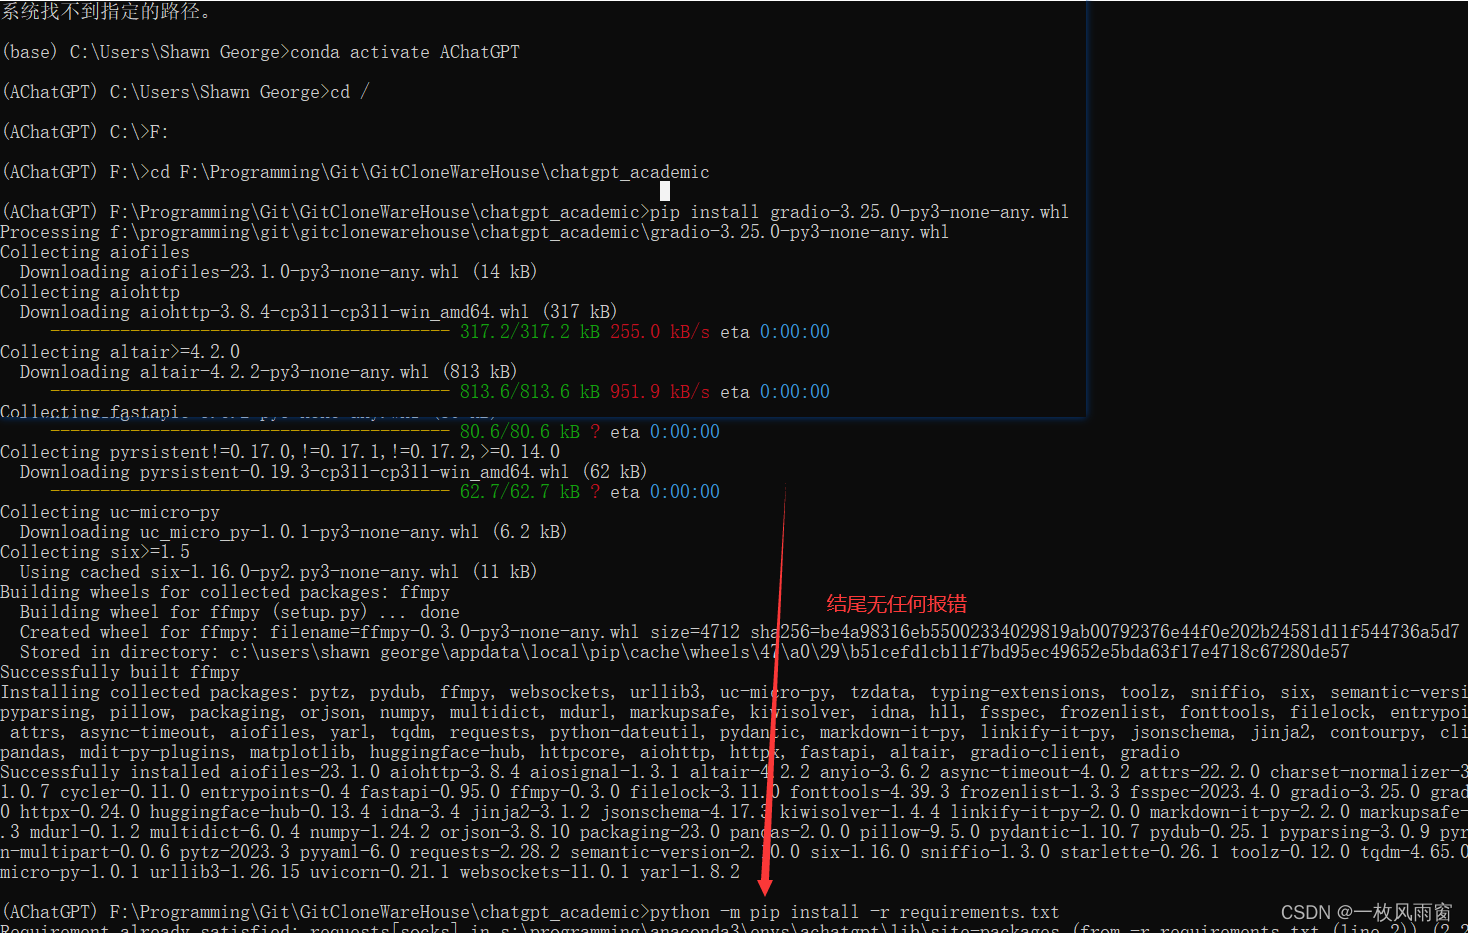Click the pip install gradio whl command
1468x933 pixels.
pyautogui.click(x=536, y=212)
